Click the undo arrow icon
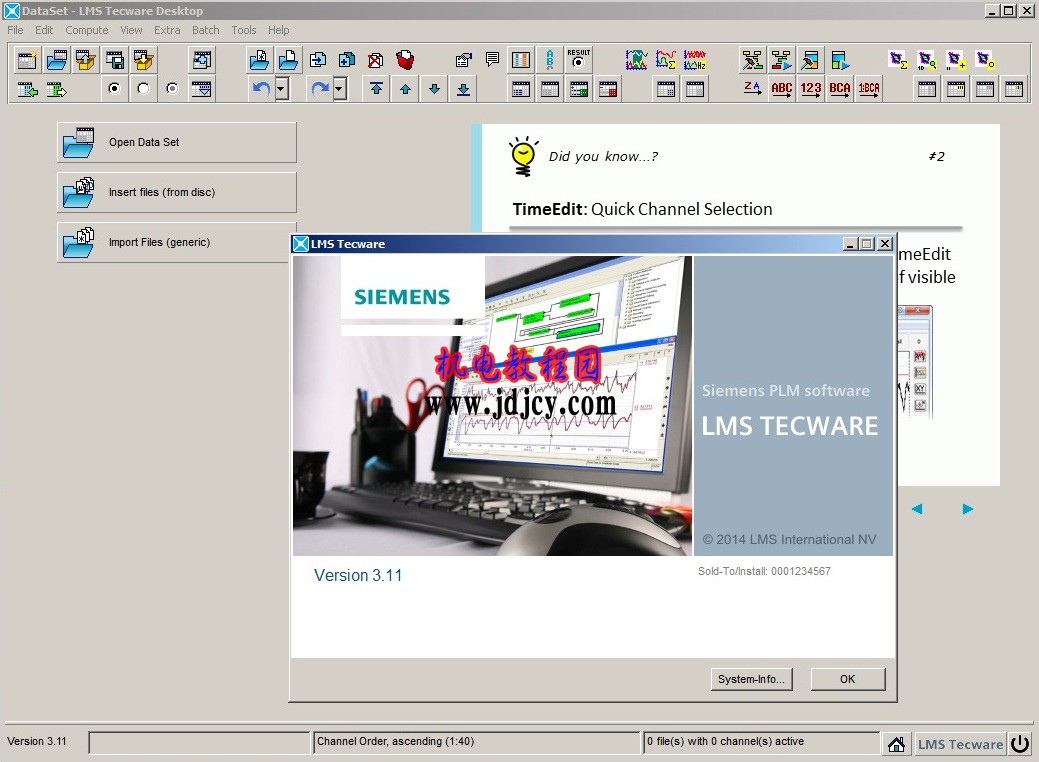 click(261, 89)
